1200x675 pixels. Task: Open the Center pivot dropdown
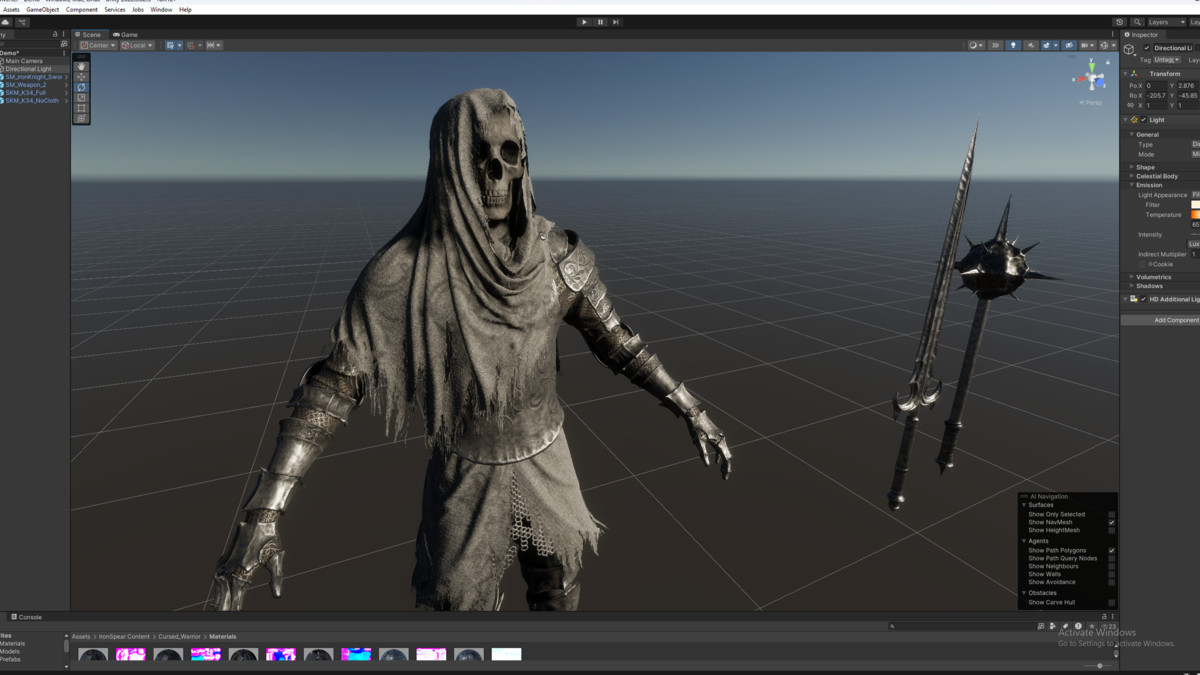(99, 45)
